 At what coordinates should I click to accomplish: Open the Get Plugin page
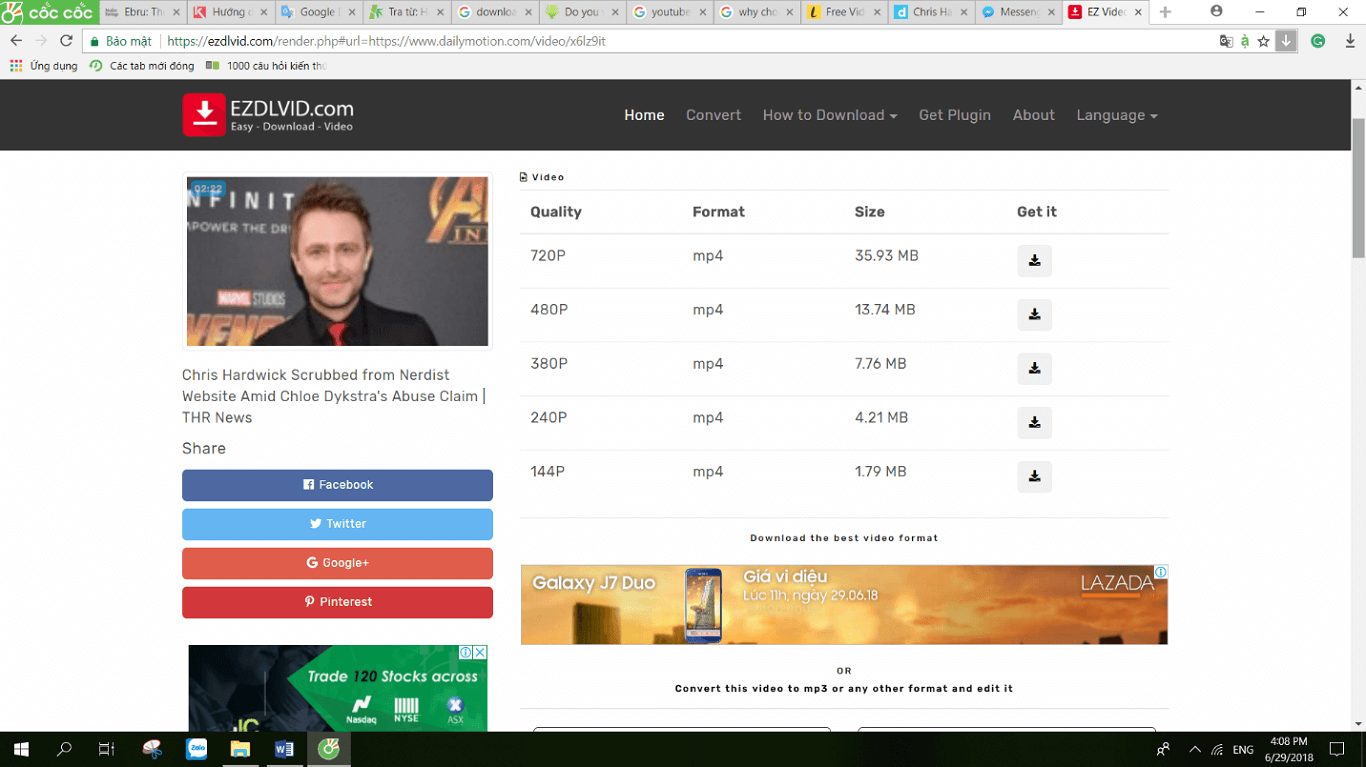[x=954, y=115]
